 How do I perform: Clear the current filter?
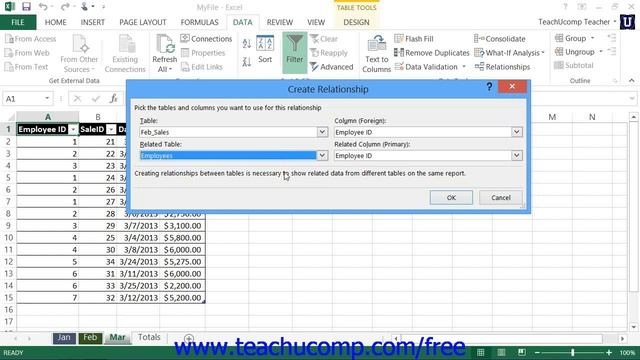coord(324,39)
